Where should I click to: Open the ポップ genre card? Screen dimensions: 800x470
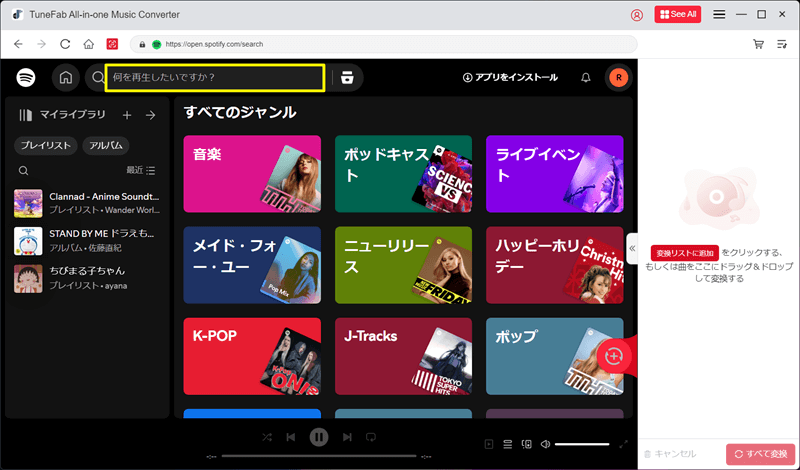tap(555, 356)
